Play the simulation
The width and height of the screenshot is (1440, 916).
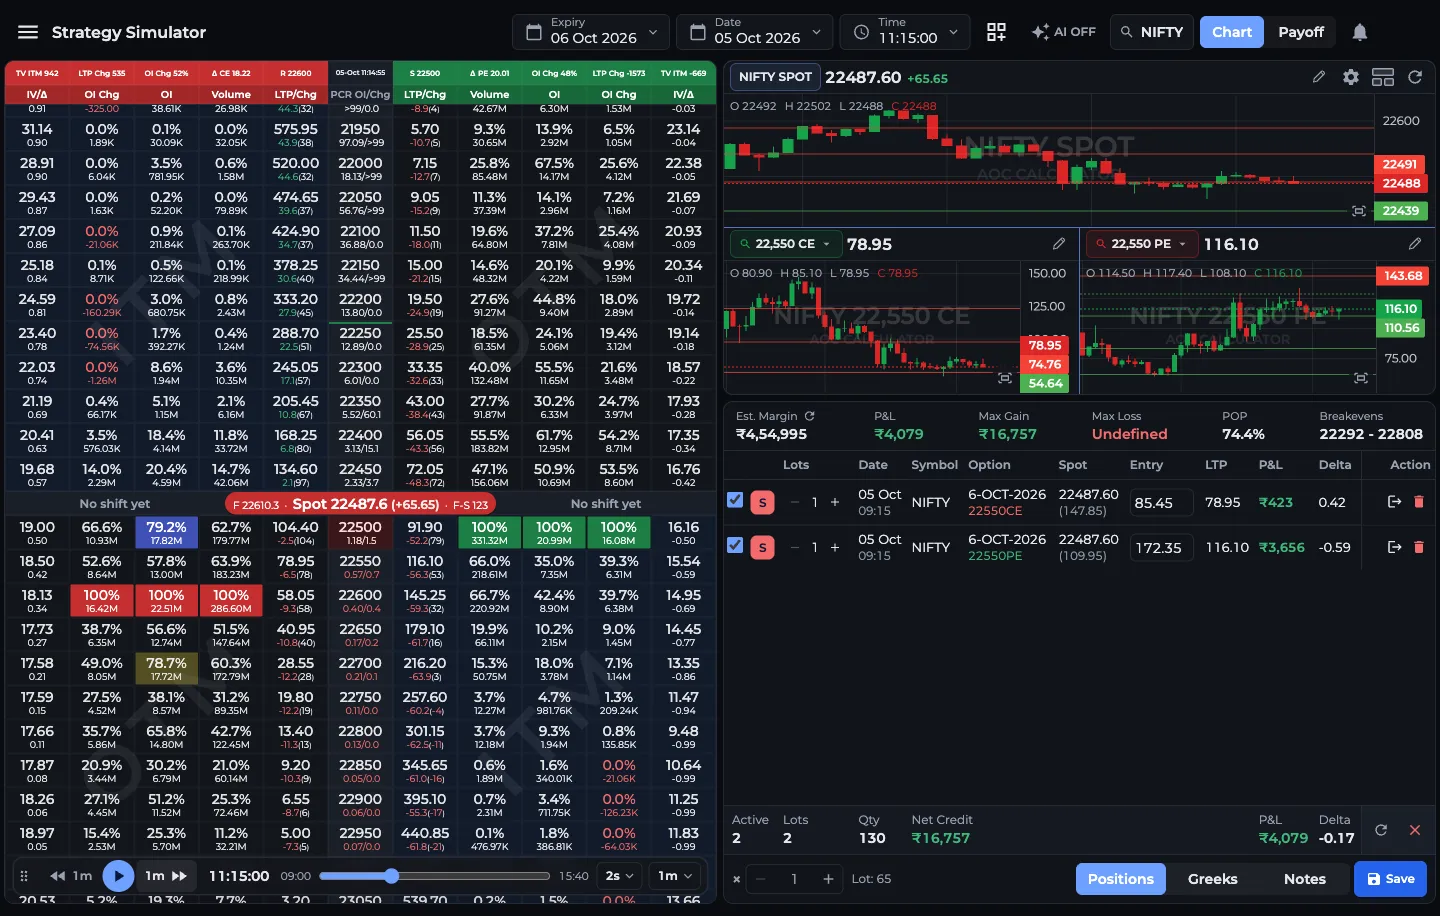point(118,876)
